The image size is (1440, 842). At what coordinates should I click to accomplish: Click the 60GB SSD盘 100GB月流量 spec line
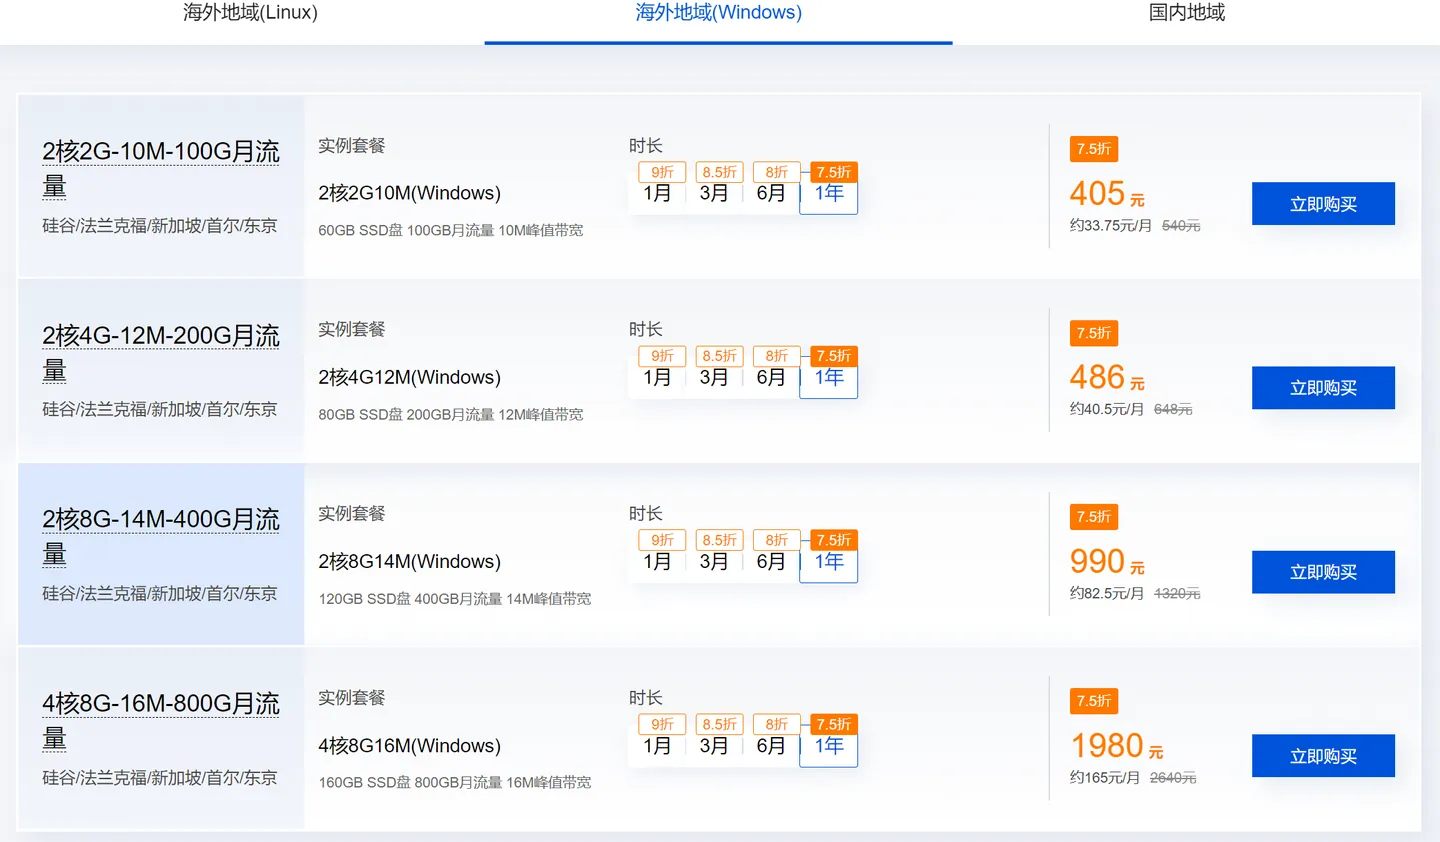450,230
